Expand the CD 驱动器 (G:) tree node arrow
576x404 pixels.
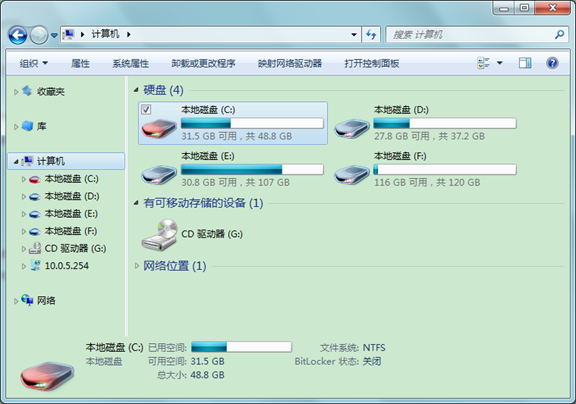pyautogui.click(x=24, y=249)
